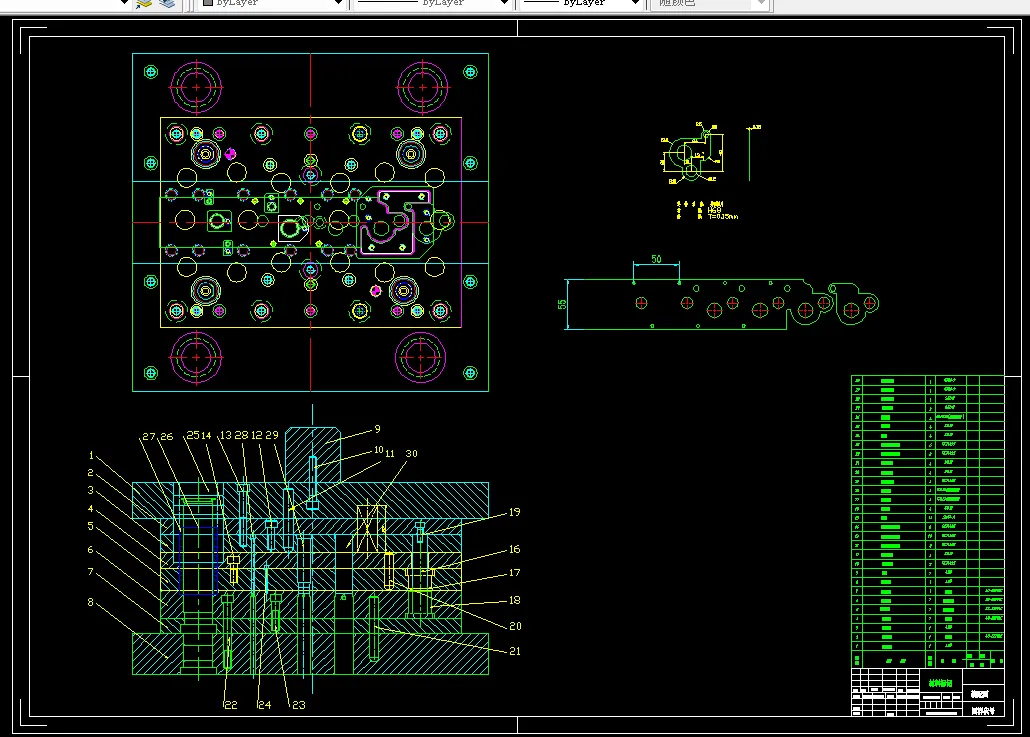This screenshot has width=1030, height=737.
Task: Click the greyed-out plot style dropdown
Action: (711, 3)
